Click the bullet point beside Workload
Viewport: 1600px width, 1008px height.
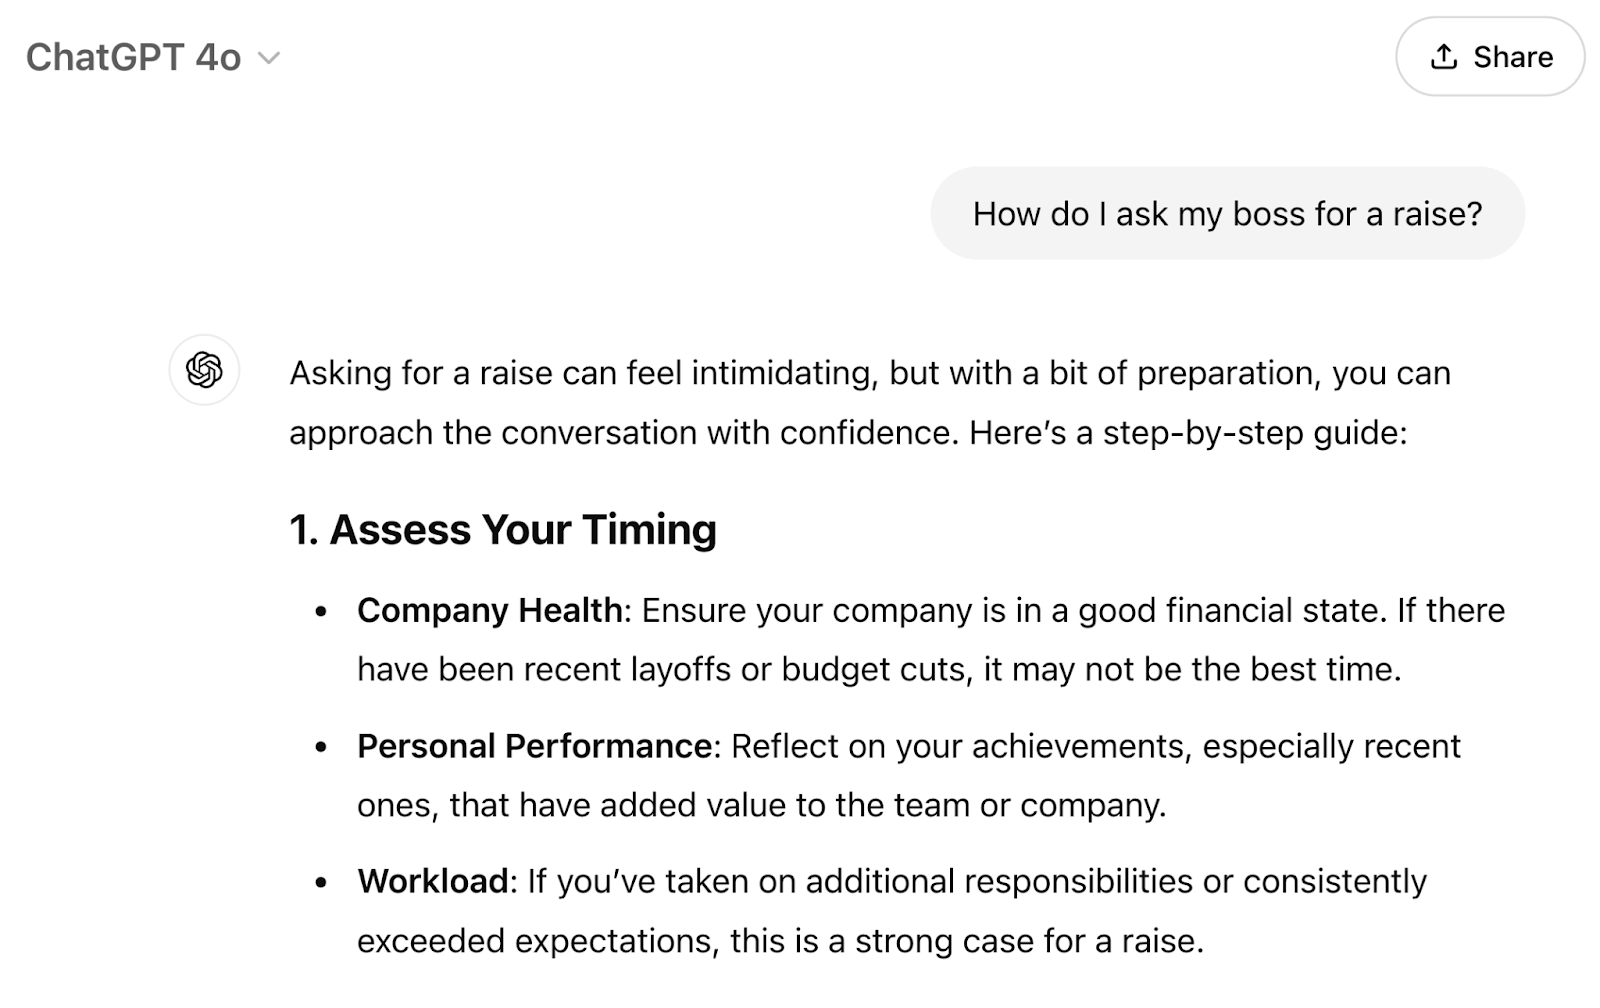click(321, 883)
